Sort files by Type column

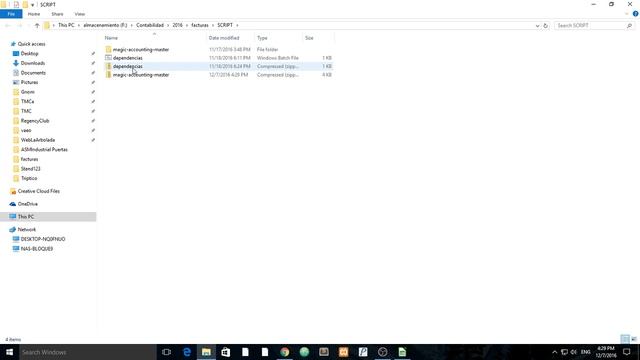[279, 38]
